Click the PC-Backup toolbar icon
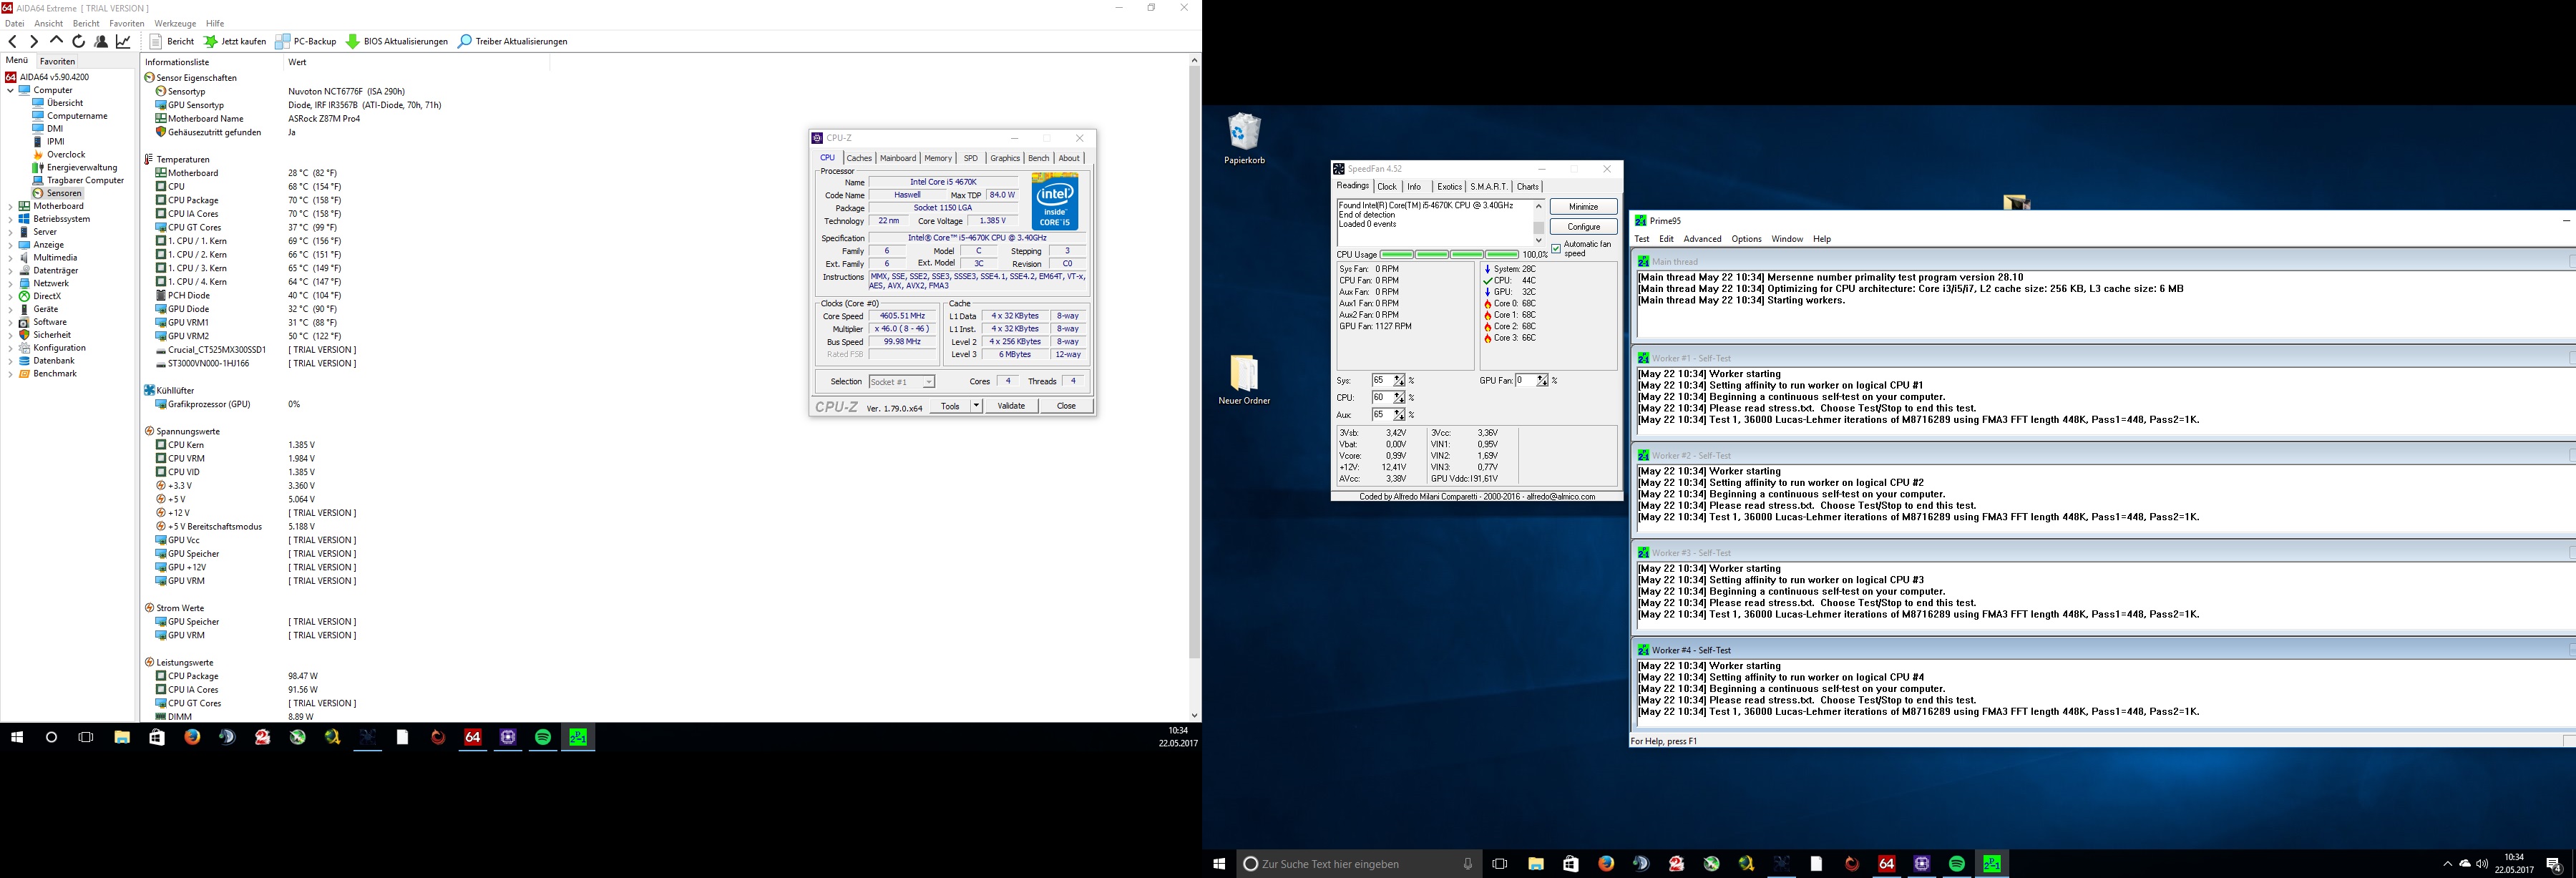Viewport: 2576px width, 878px height. tap(283, 41)
